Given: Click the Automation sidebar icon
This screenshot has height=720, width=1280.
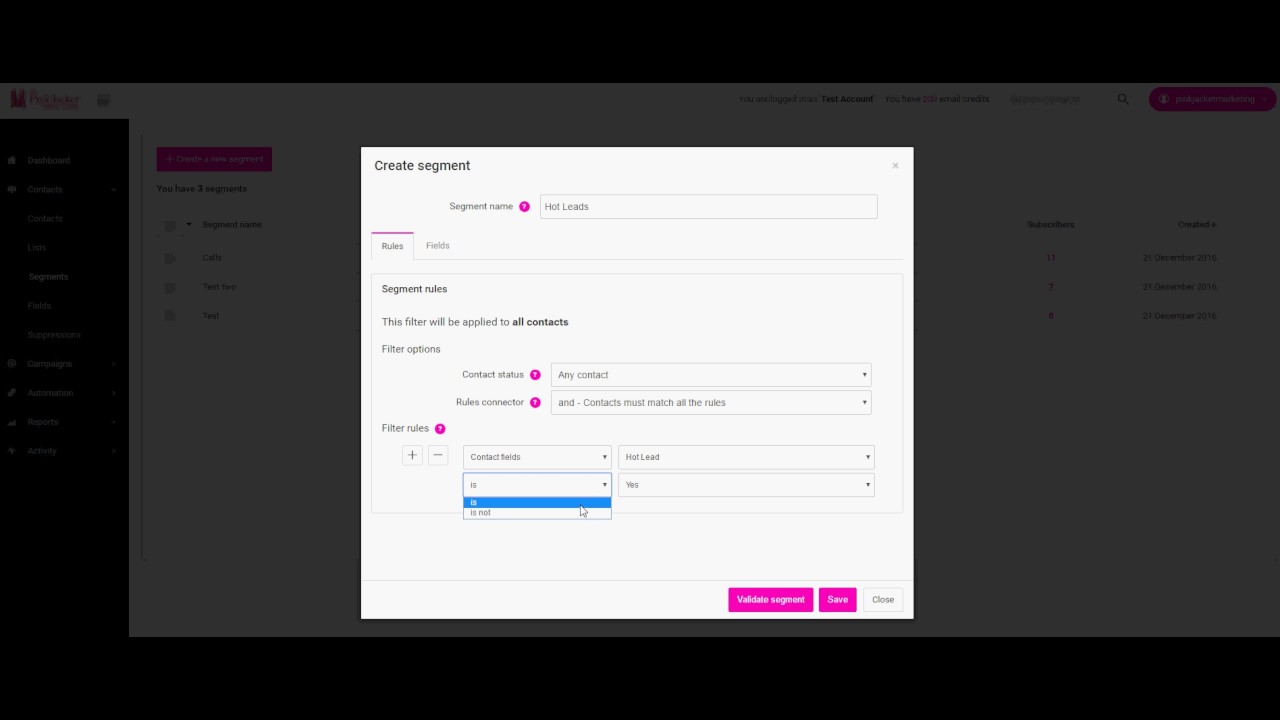Looking at the screenshot, I should pyautogui.click(x=12, y=393).
